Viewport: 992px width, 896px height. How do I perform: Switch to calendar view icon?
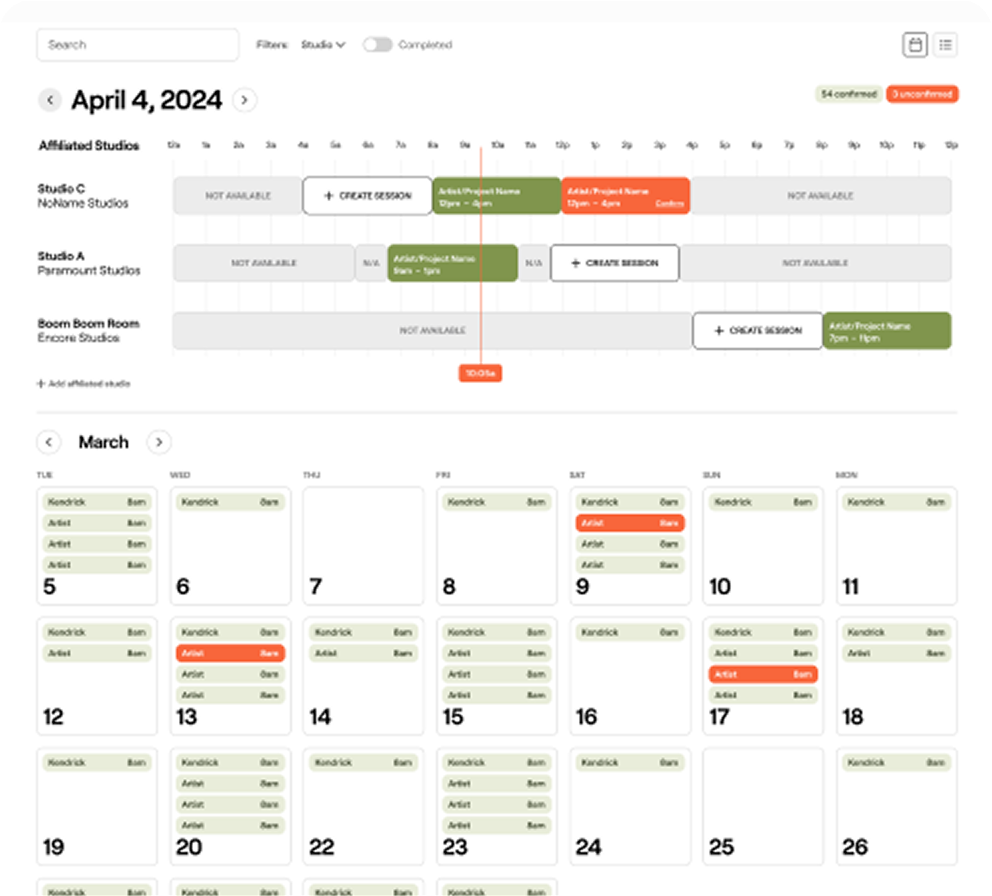[914, 45]
